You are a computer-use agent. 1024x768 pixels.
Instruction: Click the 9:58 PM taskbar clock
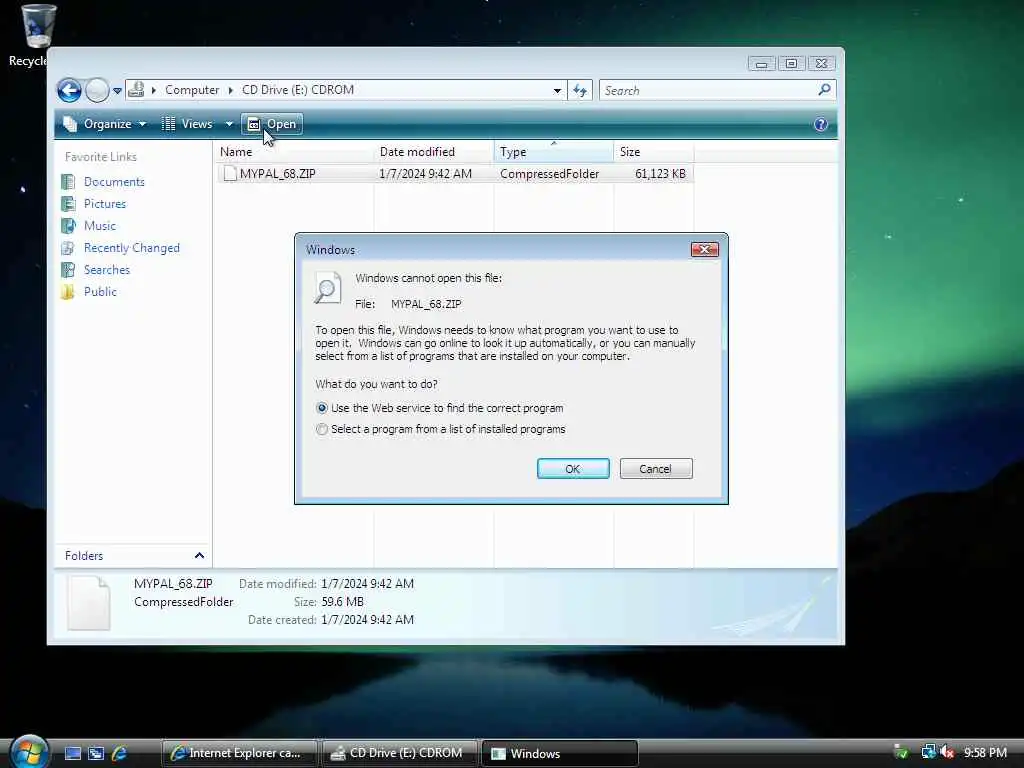pyautogui.click(x=985, y=753)
